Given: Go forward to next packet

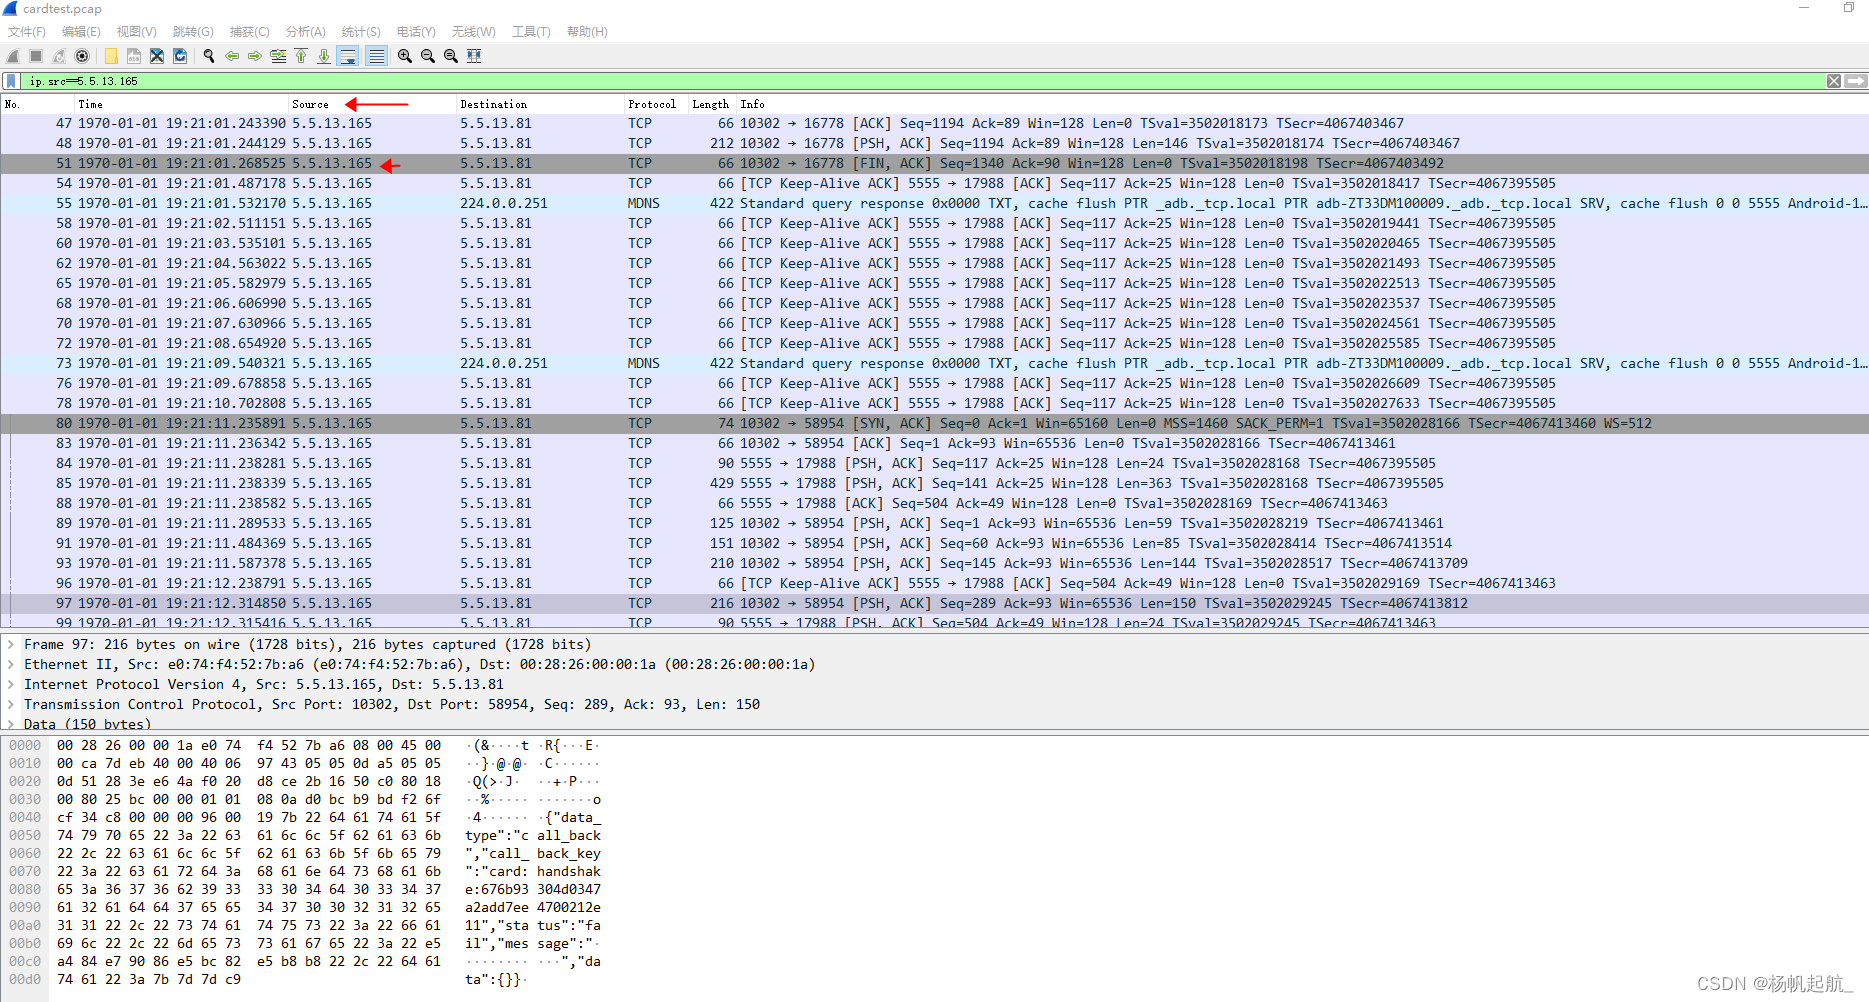Looking at the screenshot, I should click(x=255, y=56).
